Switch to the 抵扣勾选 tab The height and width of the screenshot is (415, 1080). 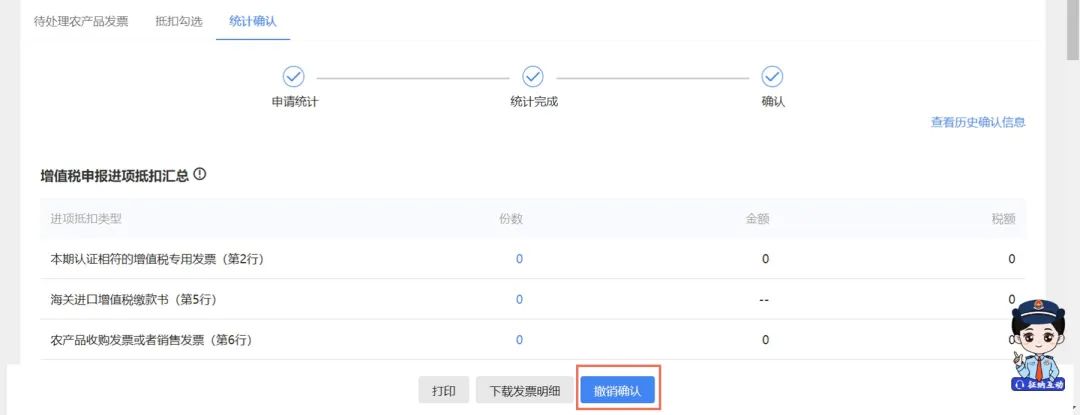(178, 21)
